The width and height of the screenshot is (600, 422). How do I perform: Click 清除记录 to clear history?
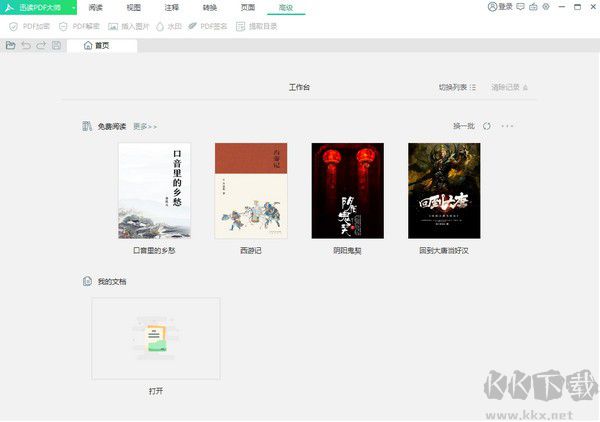click(509, 88)
